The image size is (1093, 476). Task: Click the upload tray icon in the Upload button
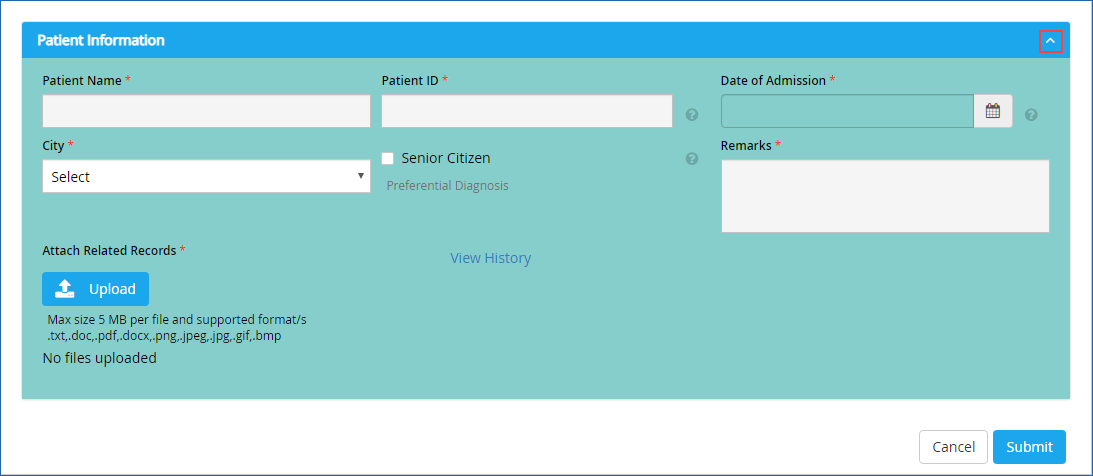(x=64, y=289)
